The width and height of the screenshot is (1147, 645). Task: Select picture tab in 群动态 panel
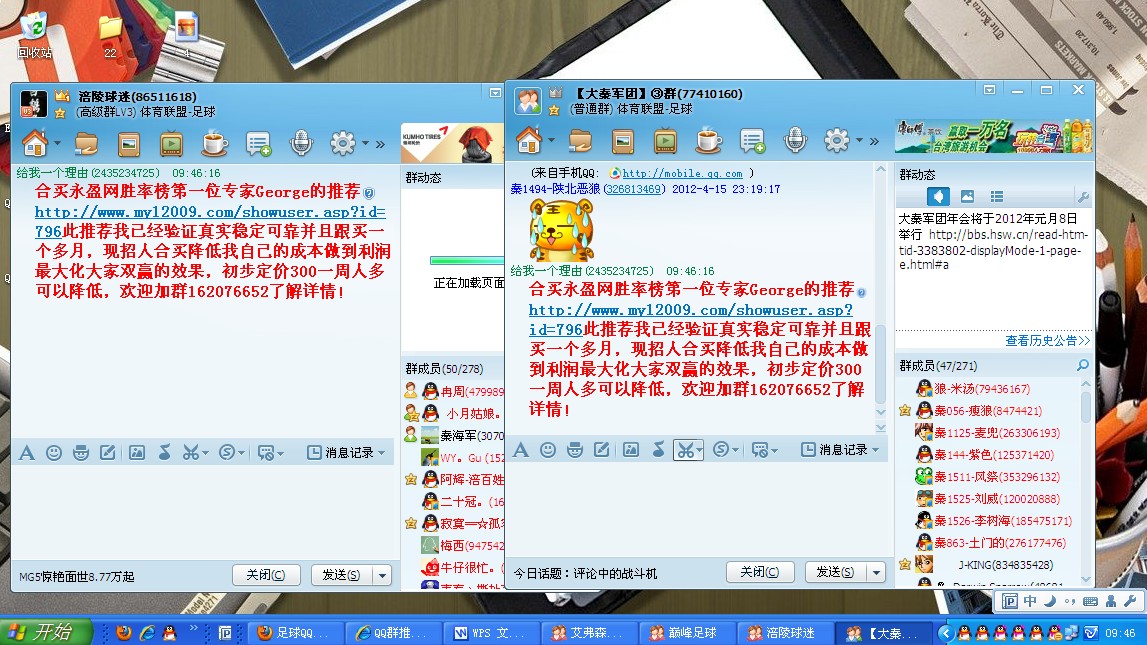pyautogui.click(x=967, y=196)
